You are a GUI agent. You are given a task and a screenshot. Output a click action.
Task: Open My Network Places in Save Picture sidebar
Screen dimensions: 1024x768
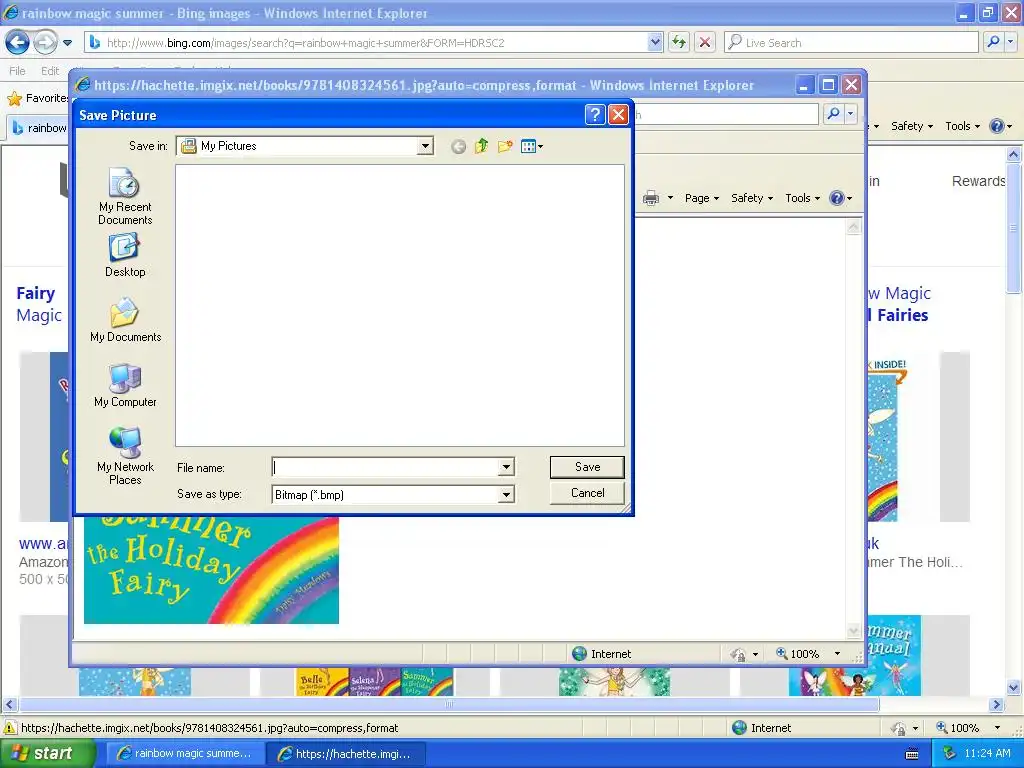[x=125, y=456]
